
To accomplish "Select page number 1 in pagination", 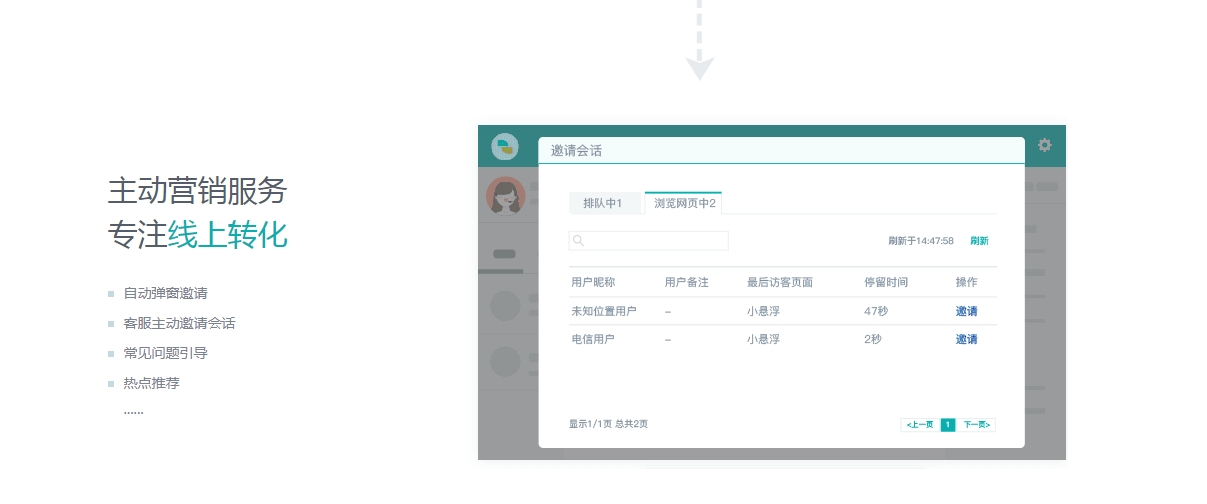I will [x=948, y=425].
